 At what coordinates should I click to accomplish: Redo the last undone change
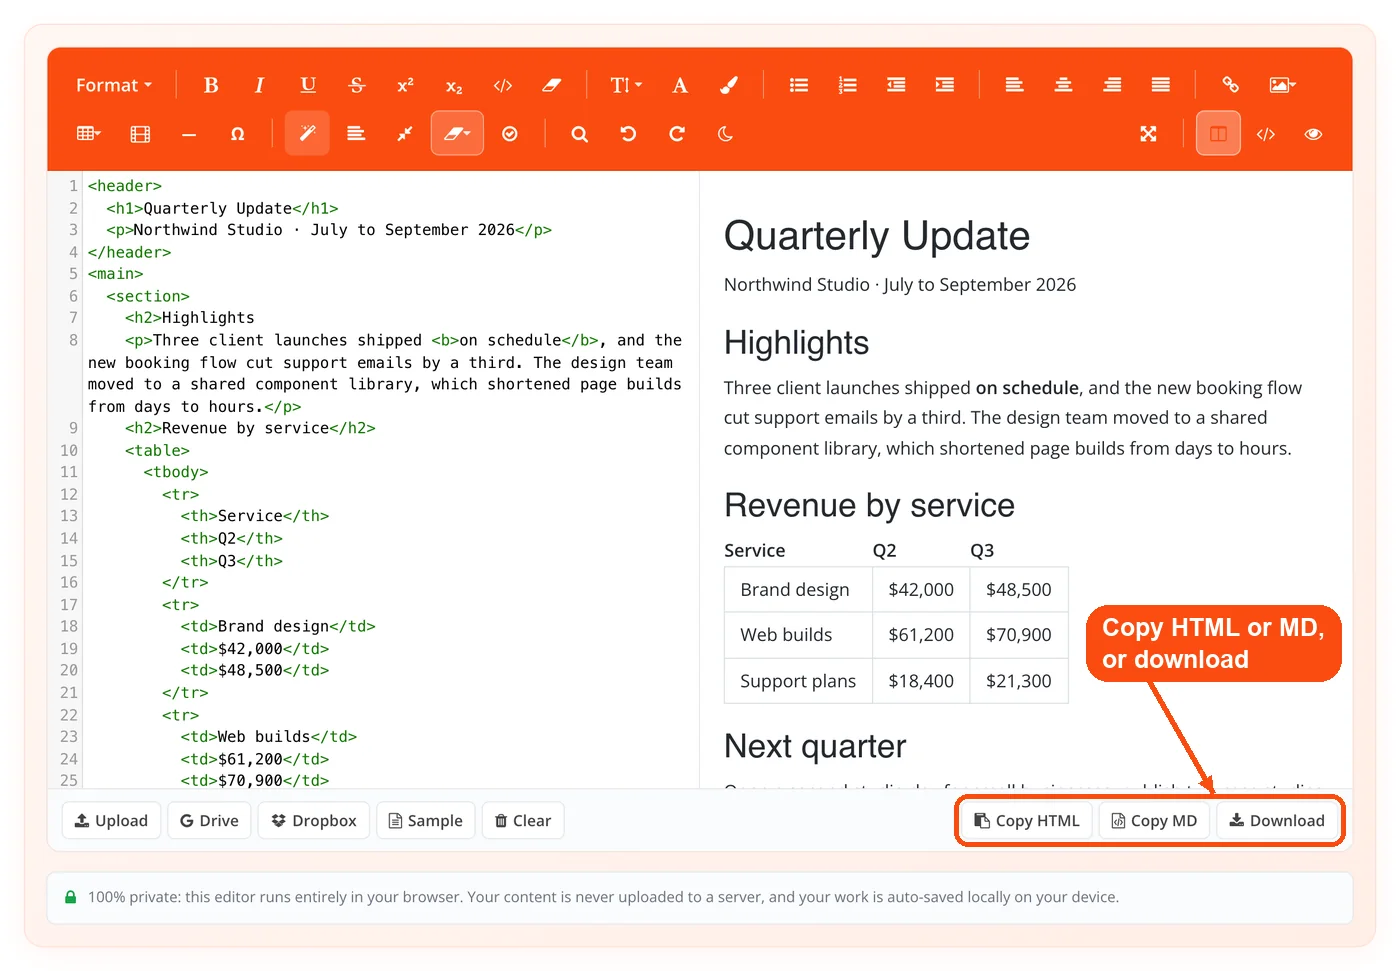677,134
